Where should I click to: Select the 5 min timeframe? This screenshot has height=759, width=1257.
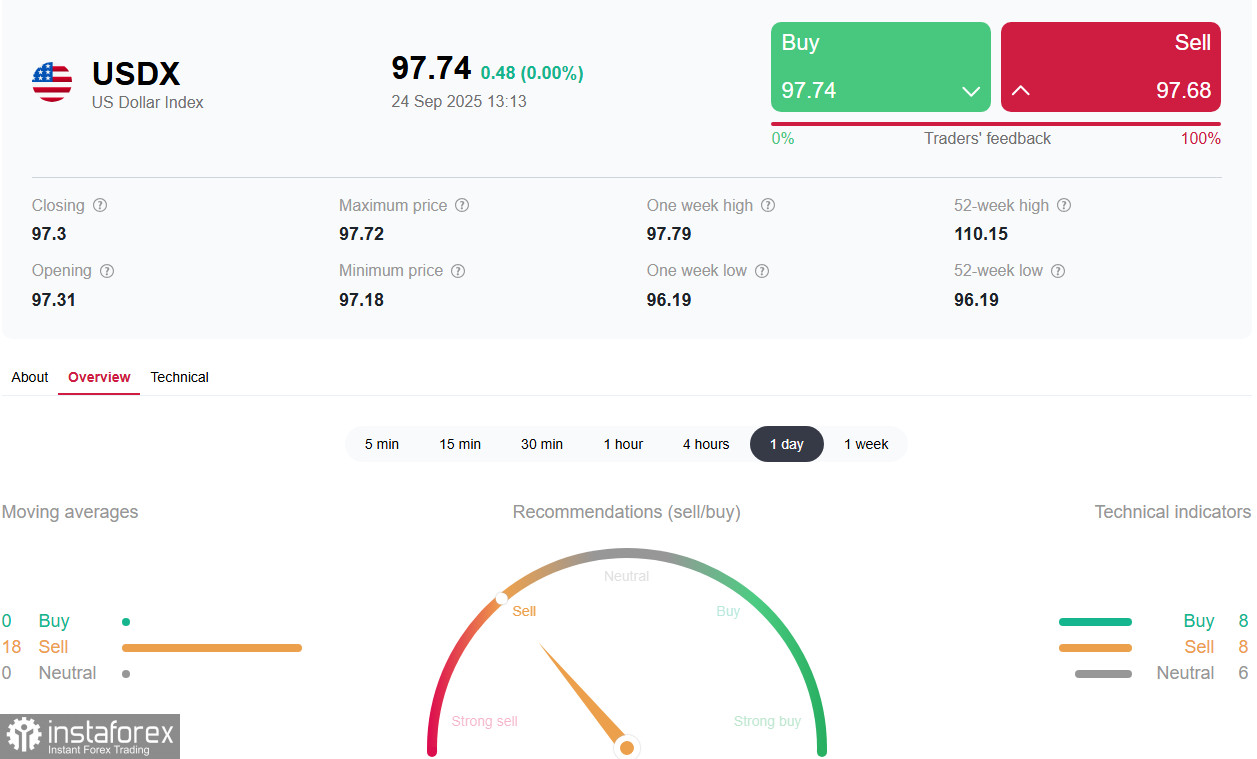(382, 444)
